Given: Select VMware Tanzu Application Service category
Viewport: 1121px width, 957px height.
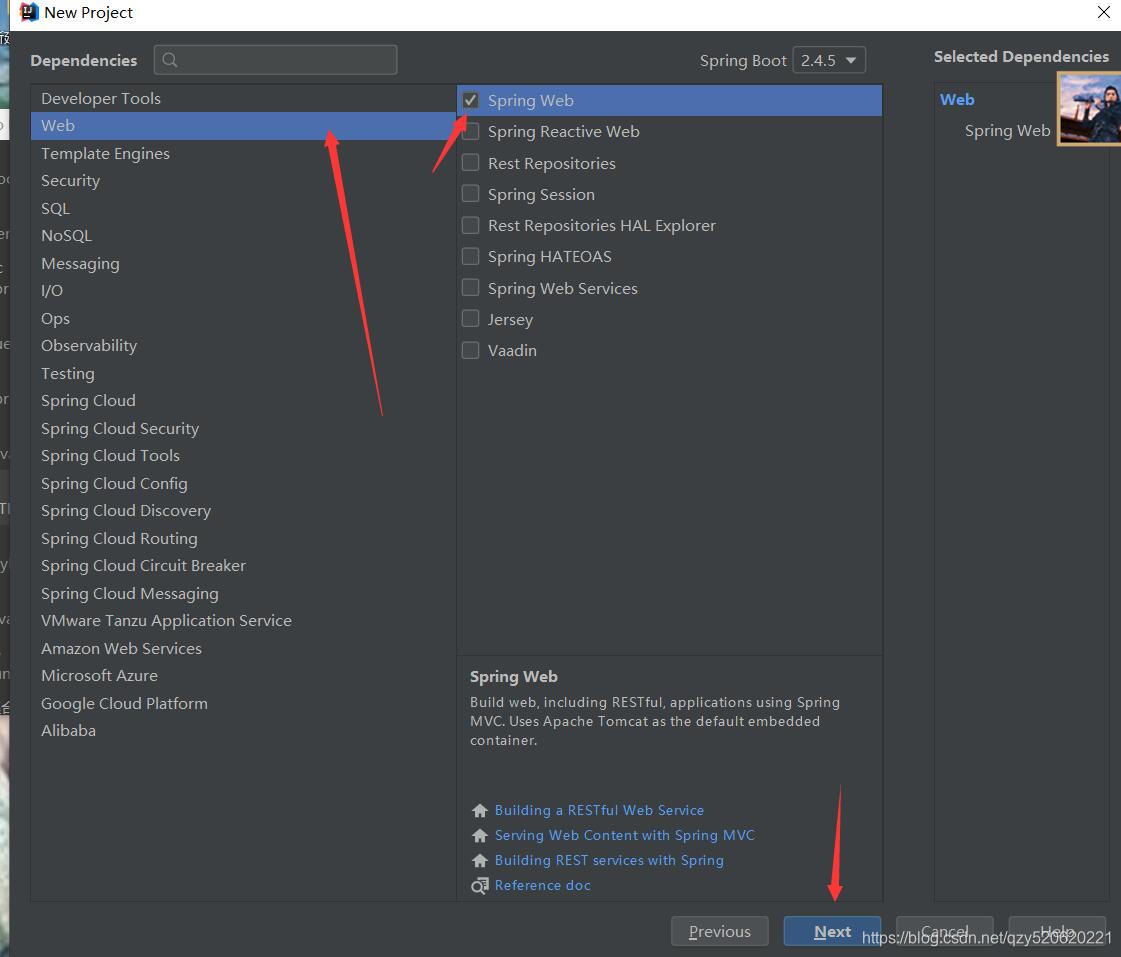Looking at the screenshot, I should pyautogui.click(x=243, y=621).
